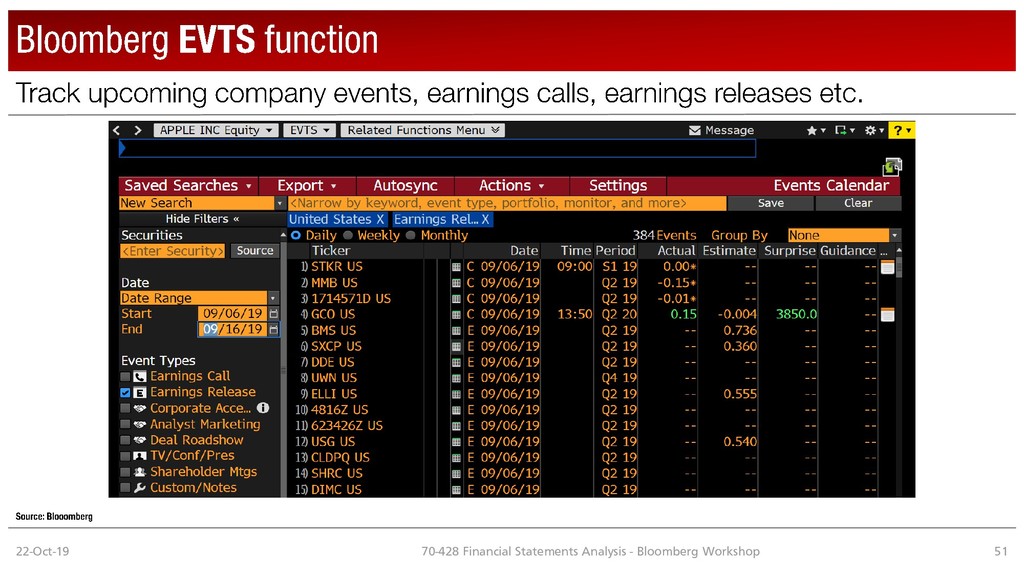
Task: Open the Message envelope icon
Action: [695, 130]
